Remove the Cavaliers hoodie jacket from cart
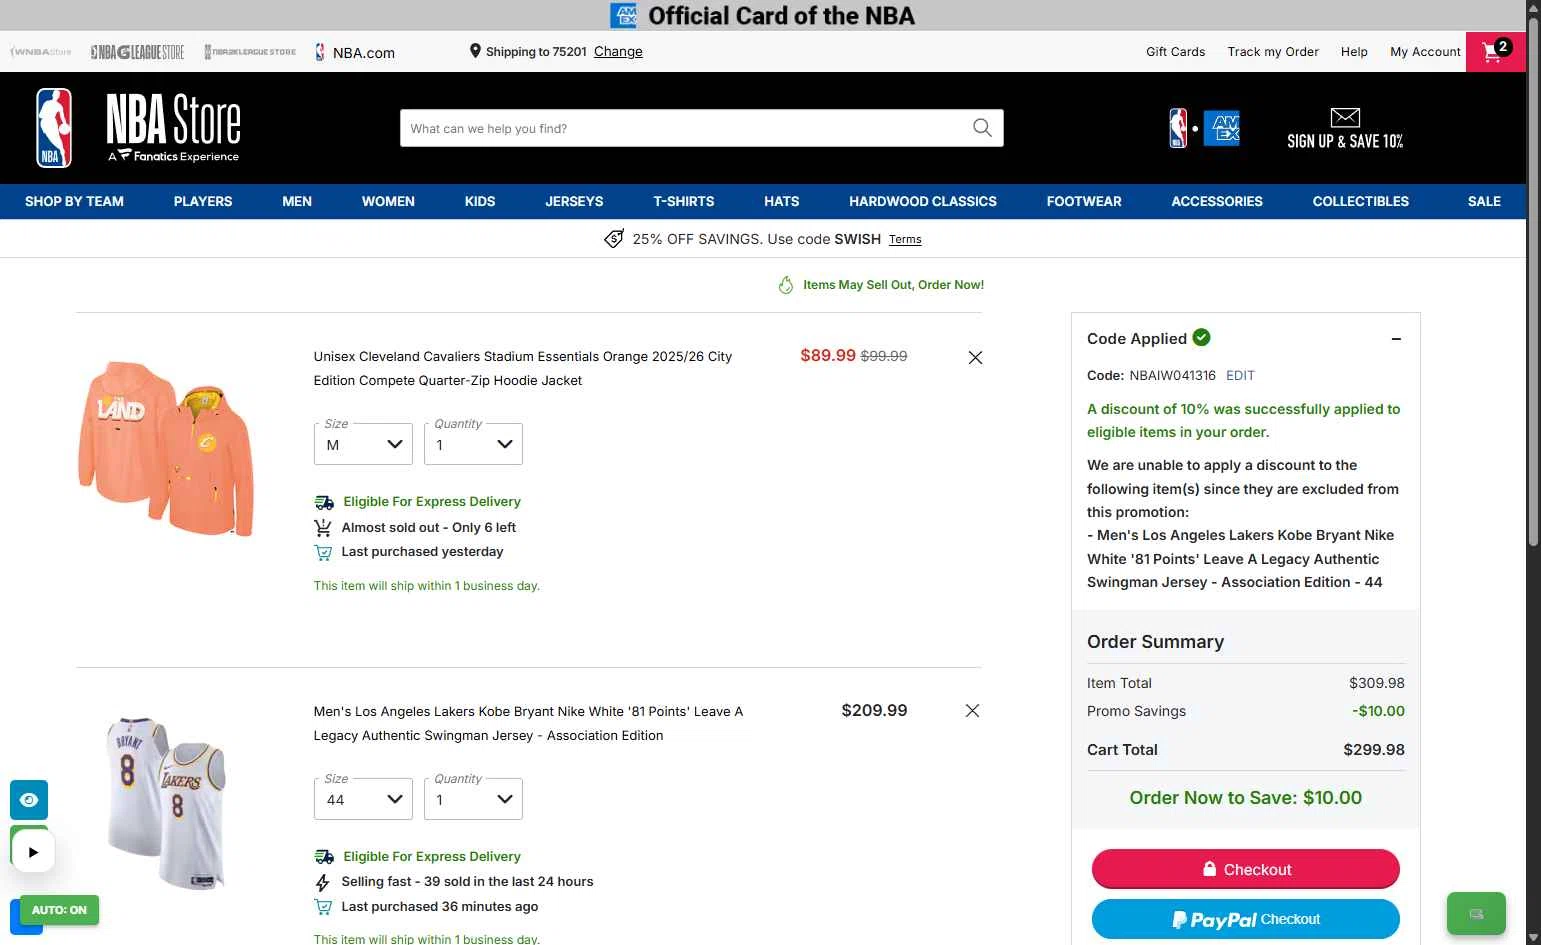1541x945 pixels. (x=975, y=357)
